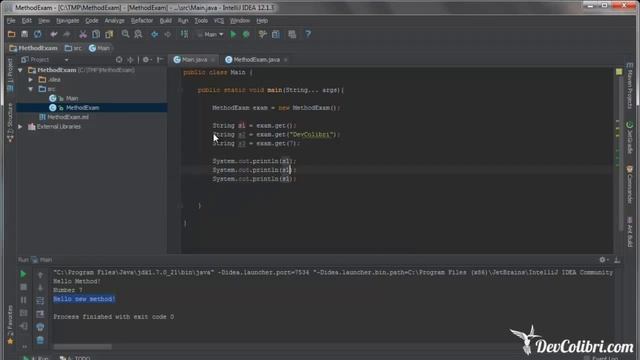Open the View menu
Viewport: 640px width, 360px height.
tap(44, 20)
